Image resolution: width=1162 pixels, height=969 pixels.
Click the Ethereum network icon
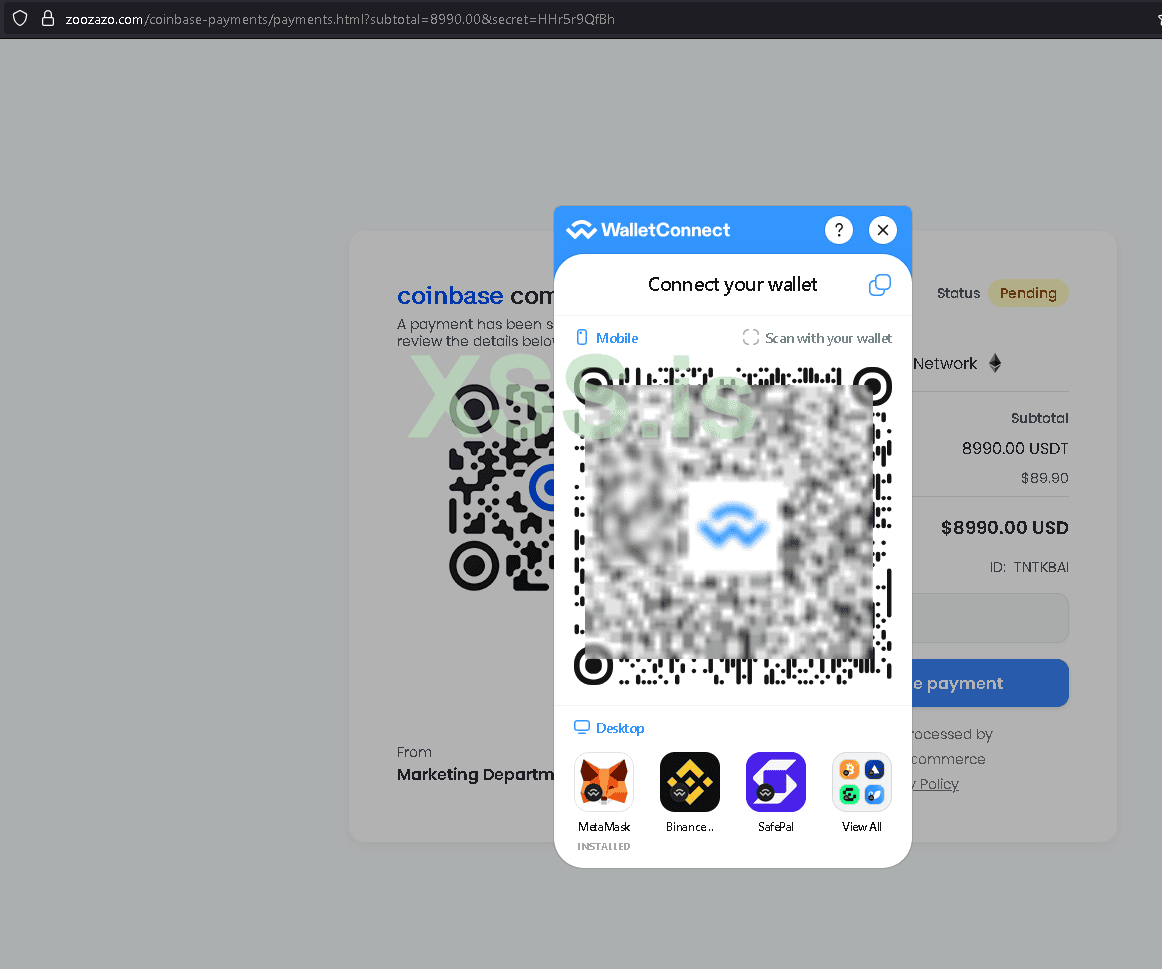tap(995, 363)
